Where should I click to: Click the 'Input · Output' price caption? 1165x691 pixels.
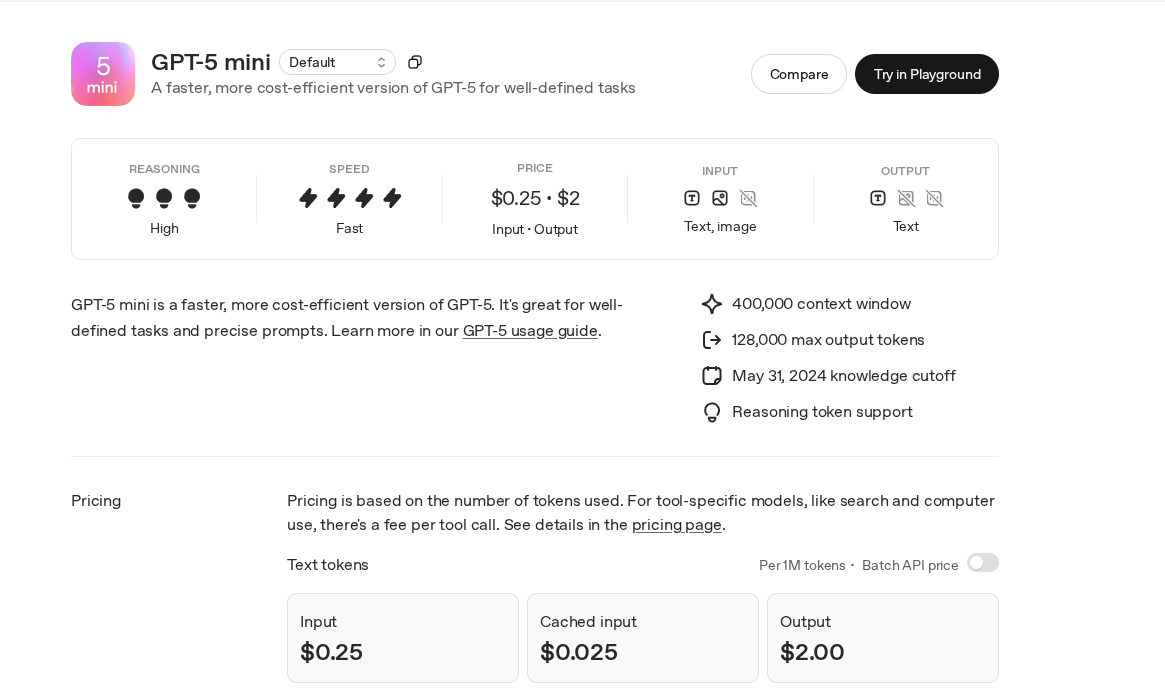tap(535, 230)
